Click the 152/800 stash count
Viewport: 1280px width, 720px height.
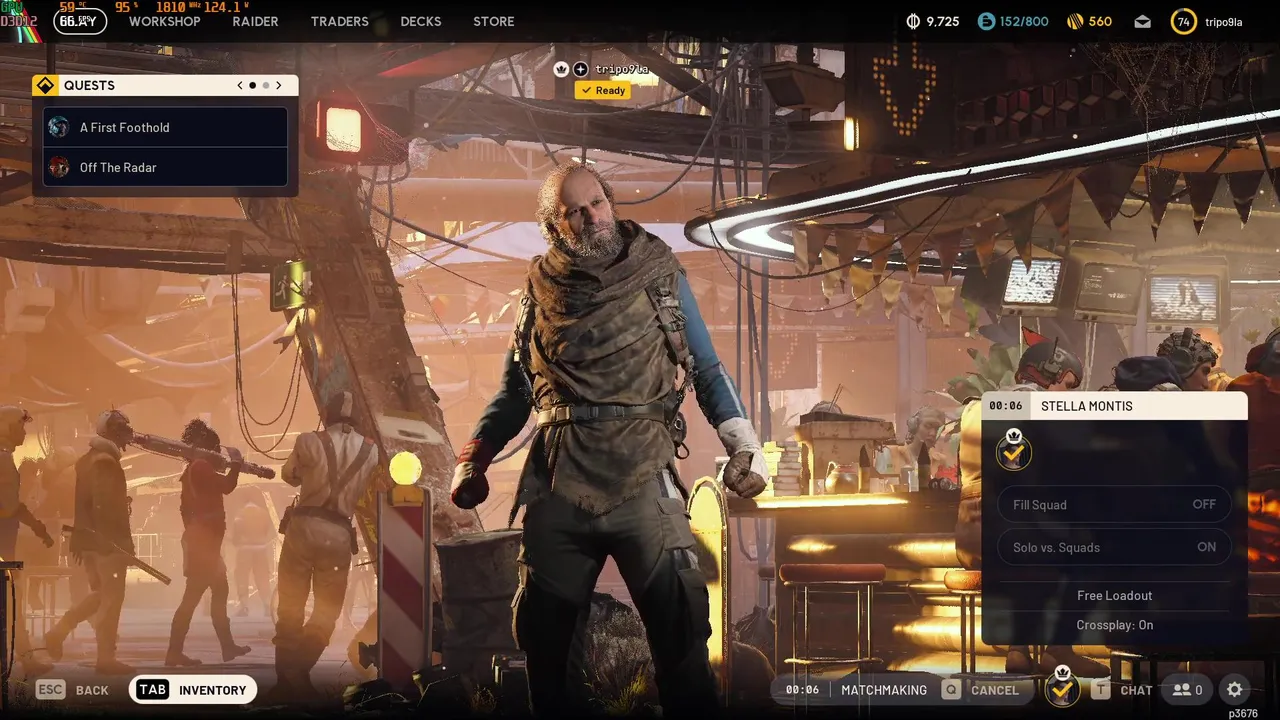point(1024,21)
